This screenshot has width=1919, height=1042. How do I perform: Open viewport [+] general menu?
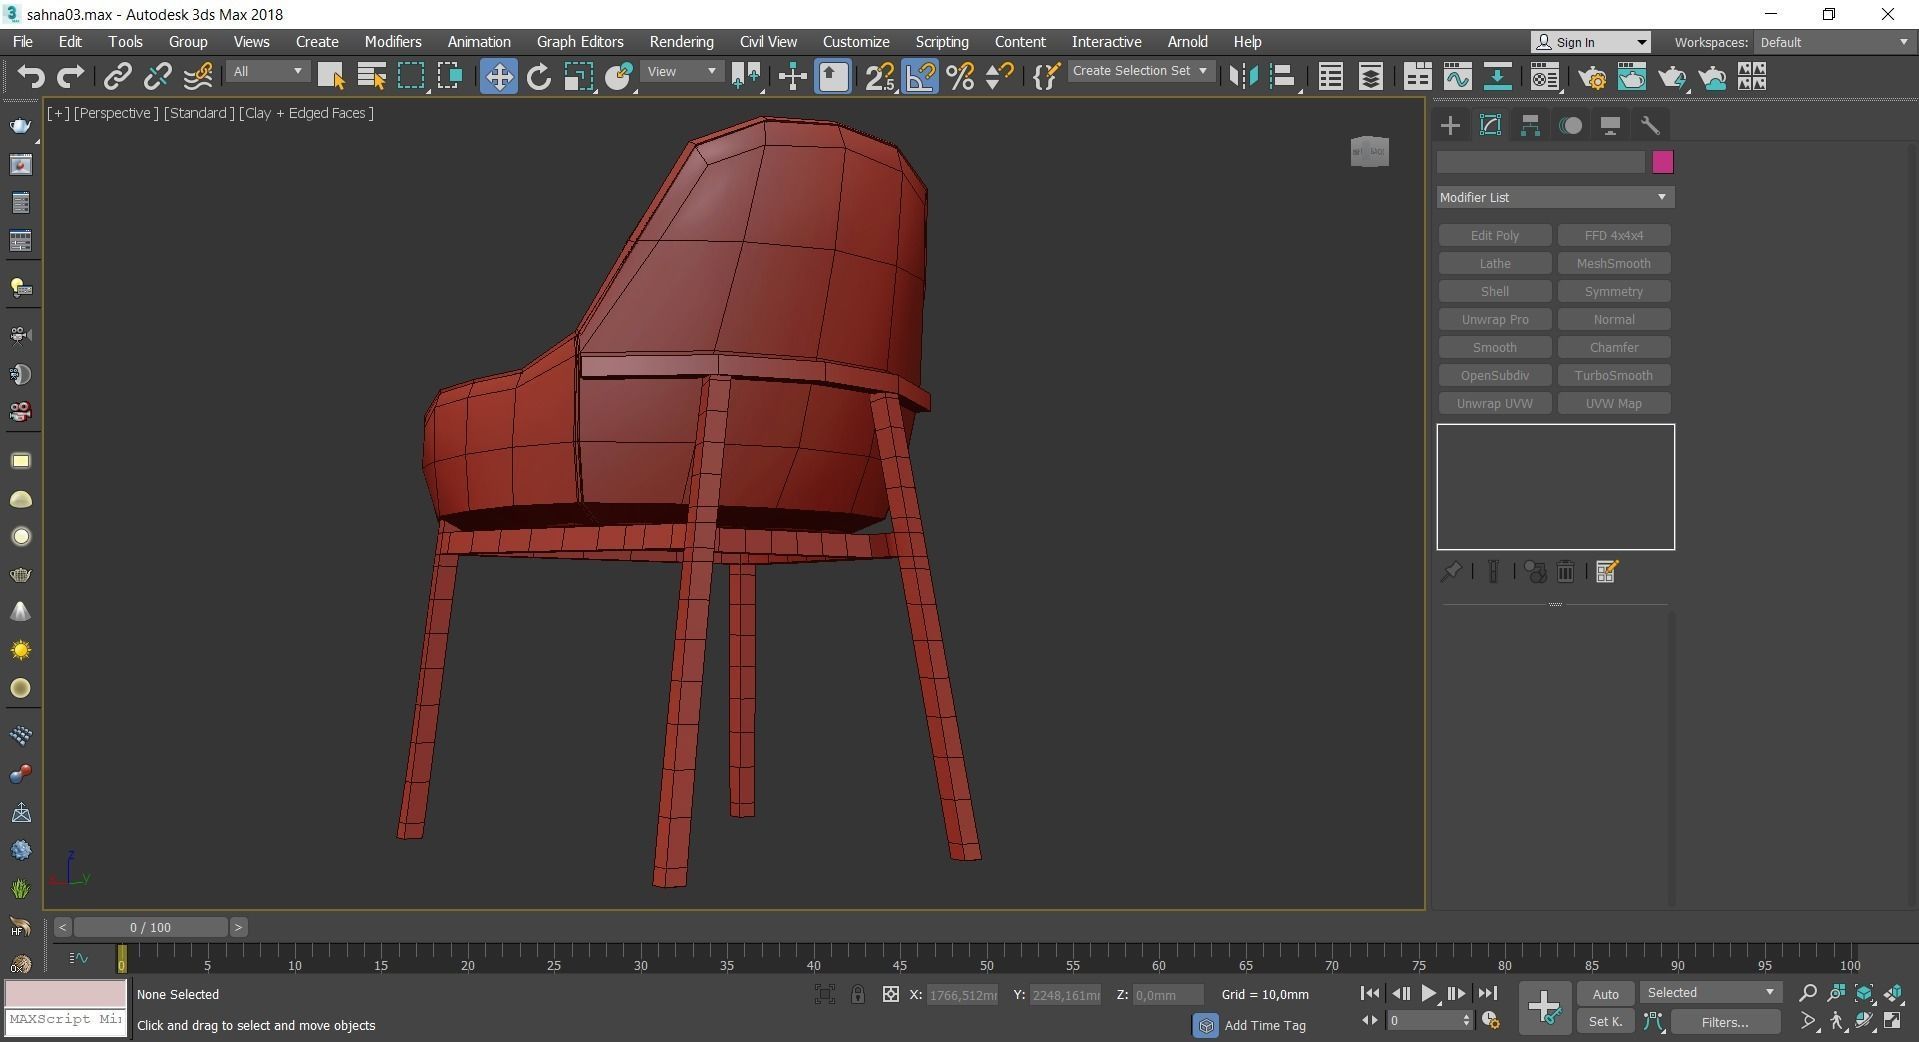pyautogui.click(x=58, y=113)
